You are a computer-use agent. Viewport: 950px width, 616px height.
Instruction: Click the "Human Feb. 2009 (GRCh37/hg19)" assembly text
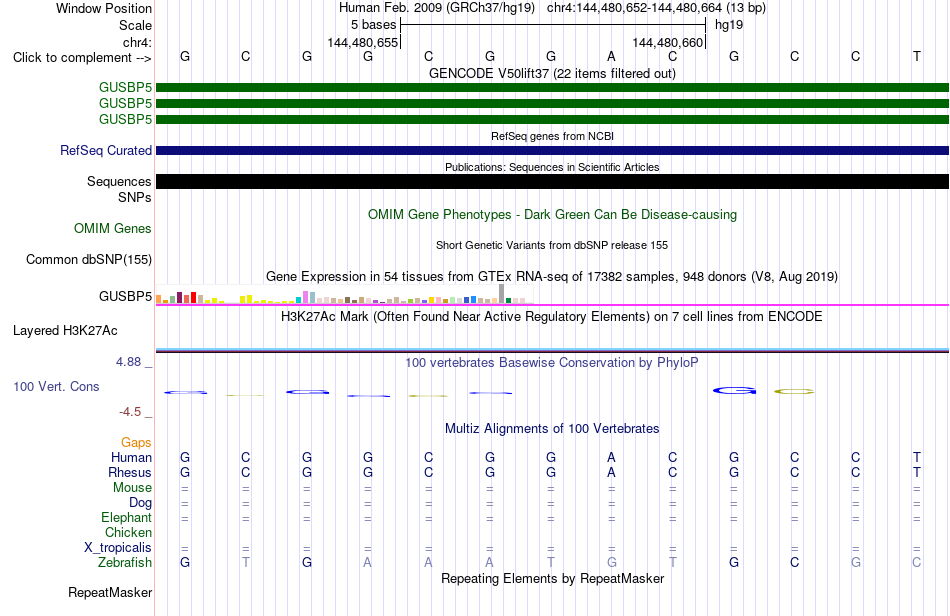pos(437,8)
